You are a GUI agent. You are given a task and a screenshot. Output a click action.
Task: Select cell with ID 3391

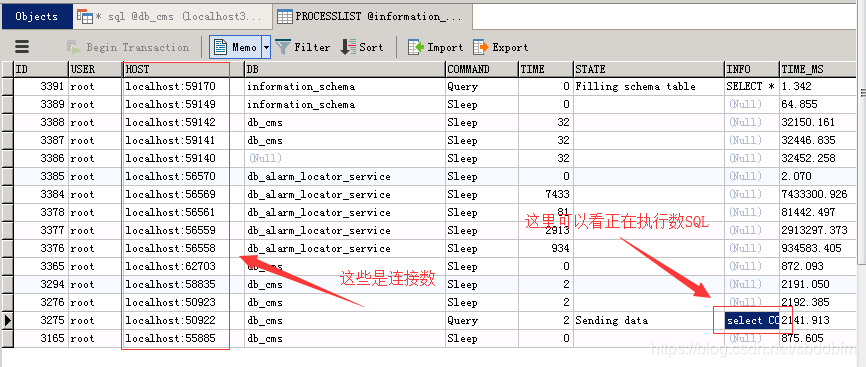tap(41, 87)
